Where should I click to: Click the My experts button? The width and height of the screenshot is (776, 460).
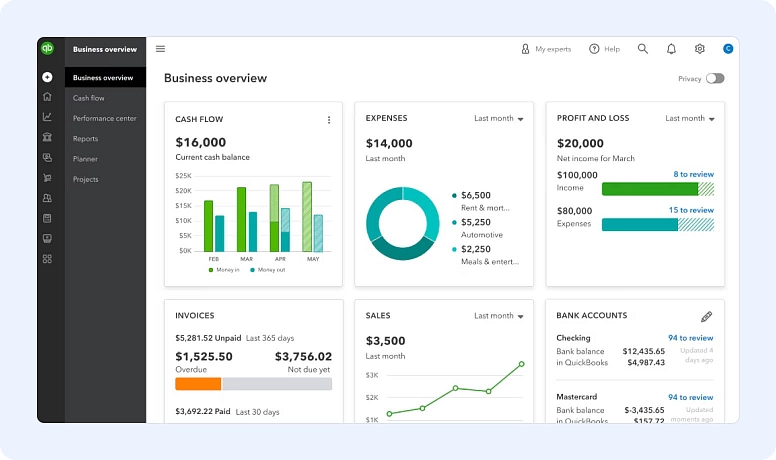point(546,49)
